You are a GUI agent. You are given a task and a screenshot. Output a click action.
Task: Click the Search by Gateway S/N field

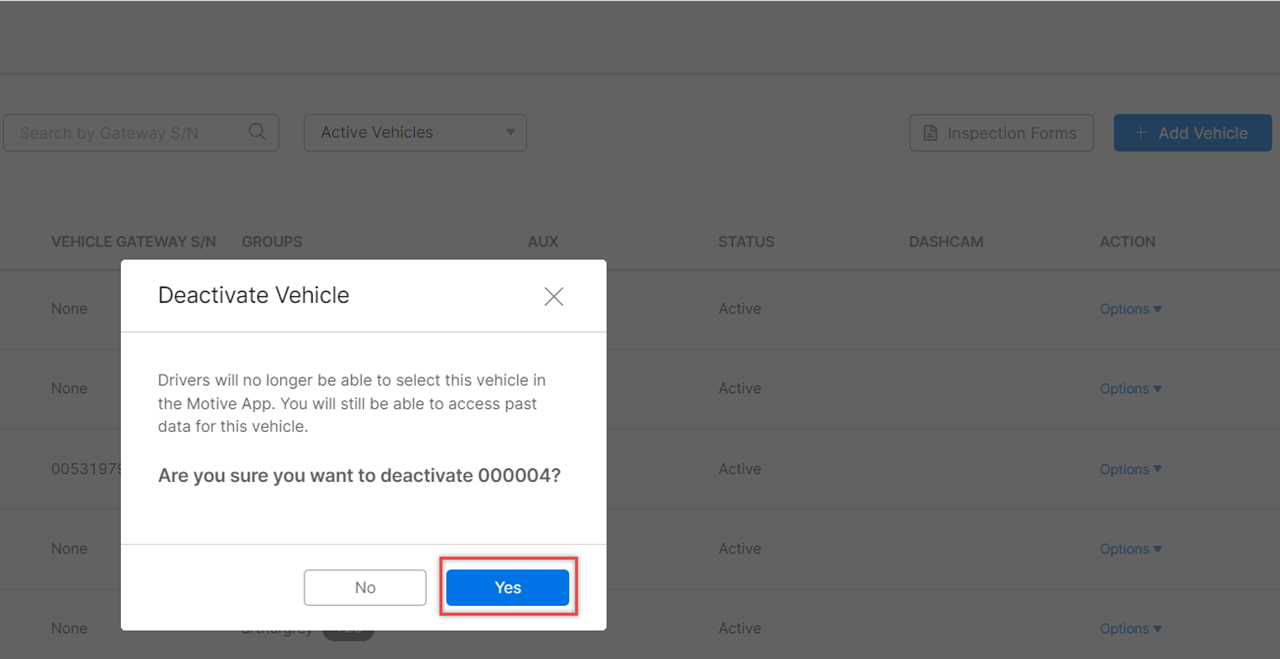141,133
